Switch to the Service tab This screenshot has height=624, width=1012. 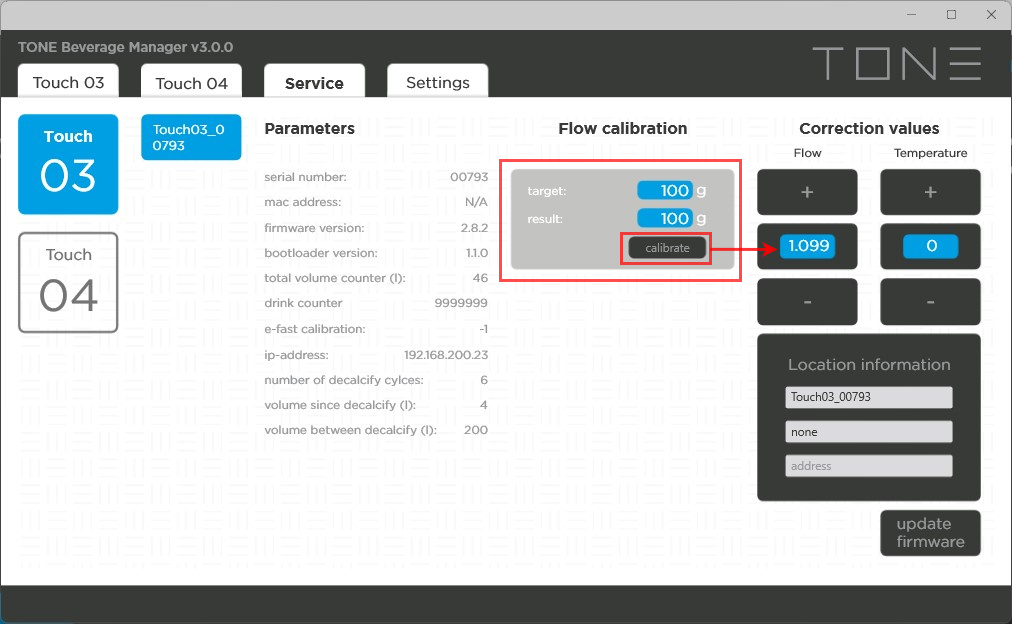314,82
